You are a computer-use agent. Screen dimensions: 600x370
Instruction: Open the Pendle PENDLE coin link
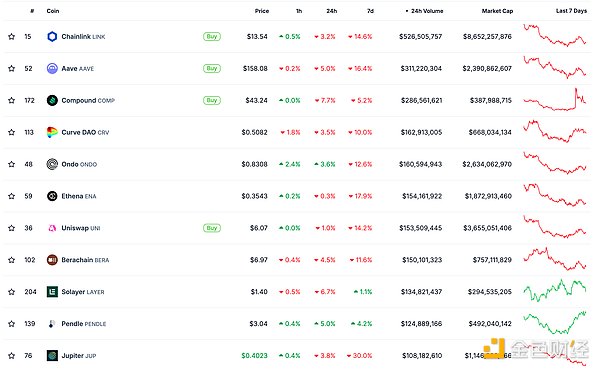pos(83,324)
